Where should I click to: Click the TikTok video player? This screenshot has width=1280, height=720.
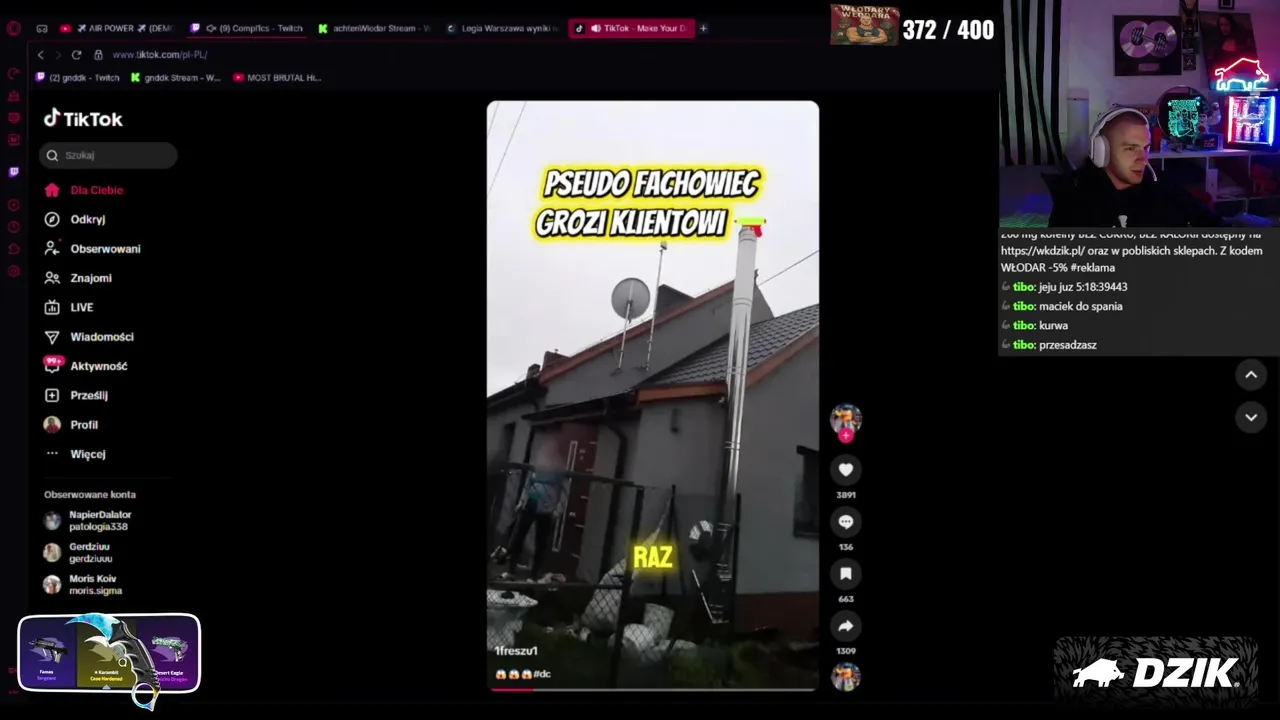pyautogui.click(x=652, y=395)
